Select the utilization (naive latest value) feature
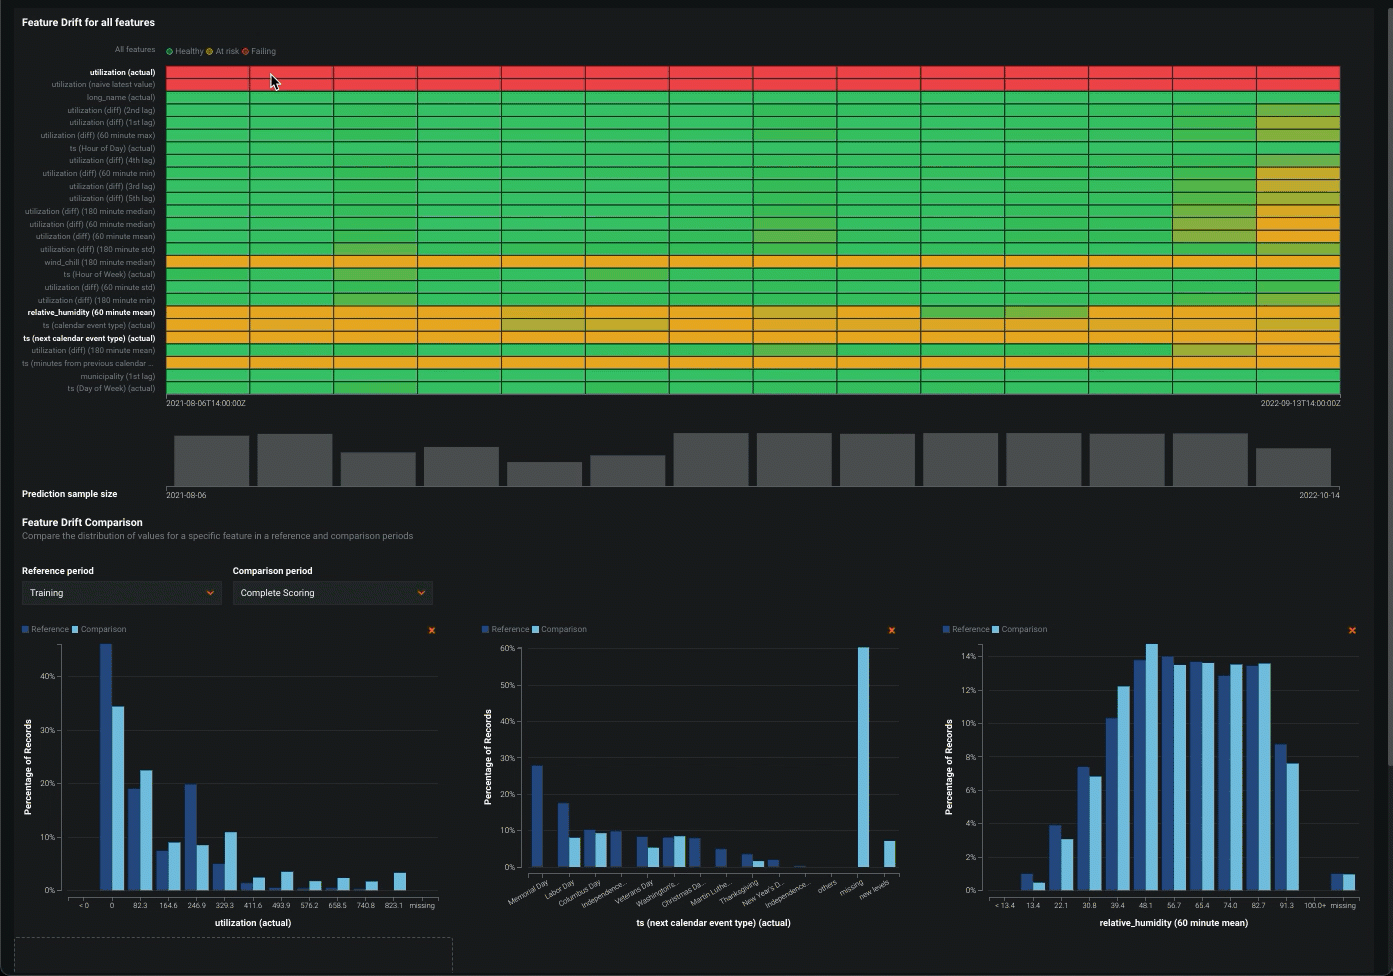 103,85
